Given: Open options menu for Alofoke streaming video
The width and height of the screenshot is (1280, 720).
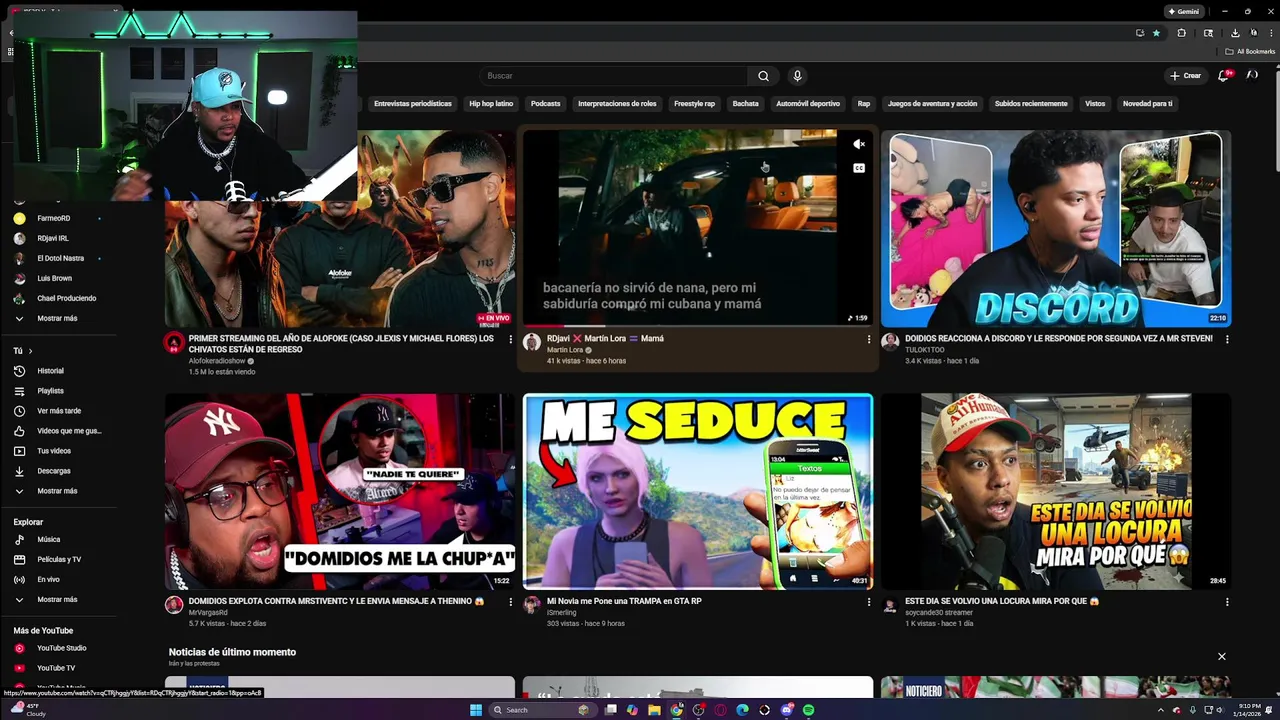Looking at the screenshot, I should (x=510, y=339).
